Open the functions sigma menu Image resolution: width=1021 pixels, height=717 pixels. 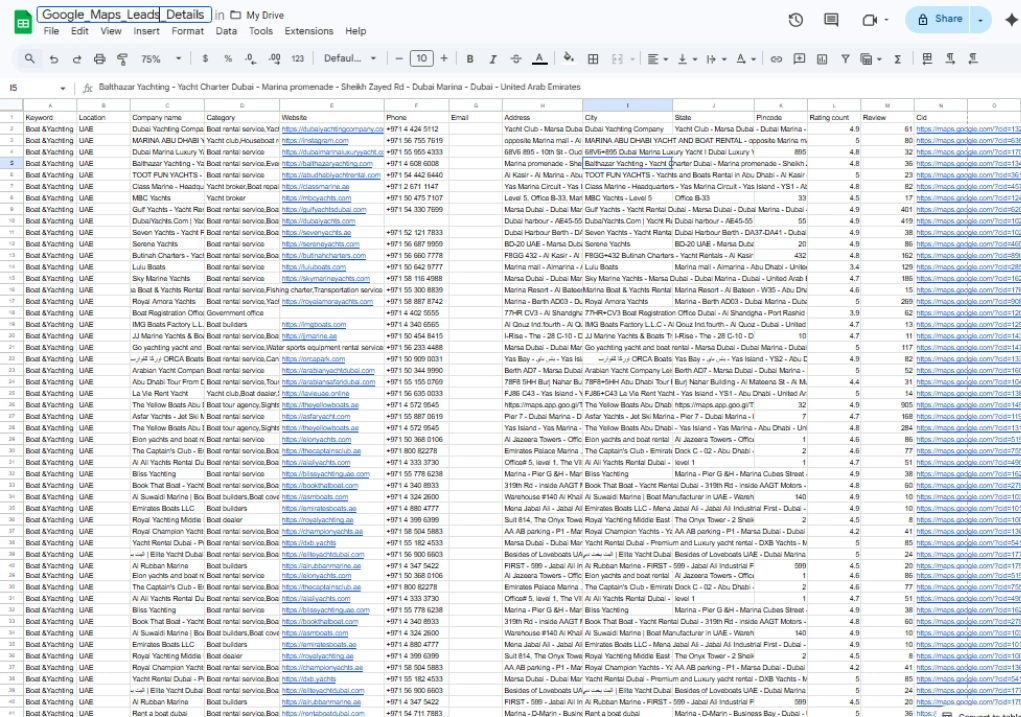pyautogui.click(x=897, y=59)
